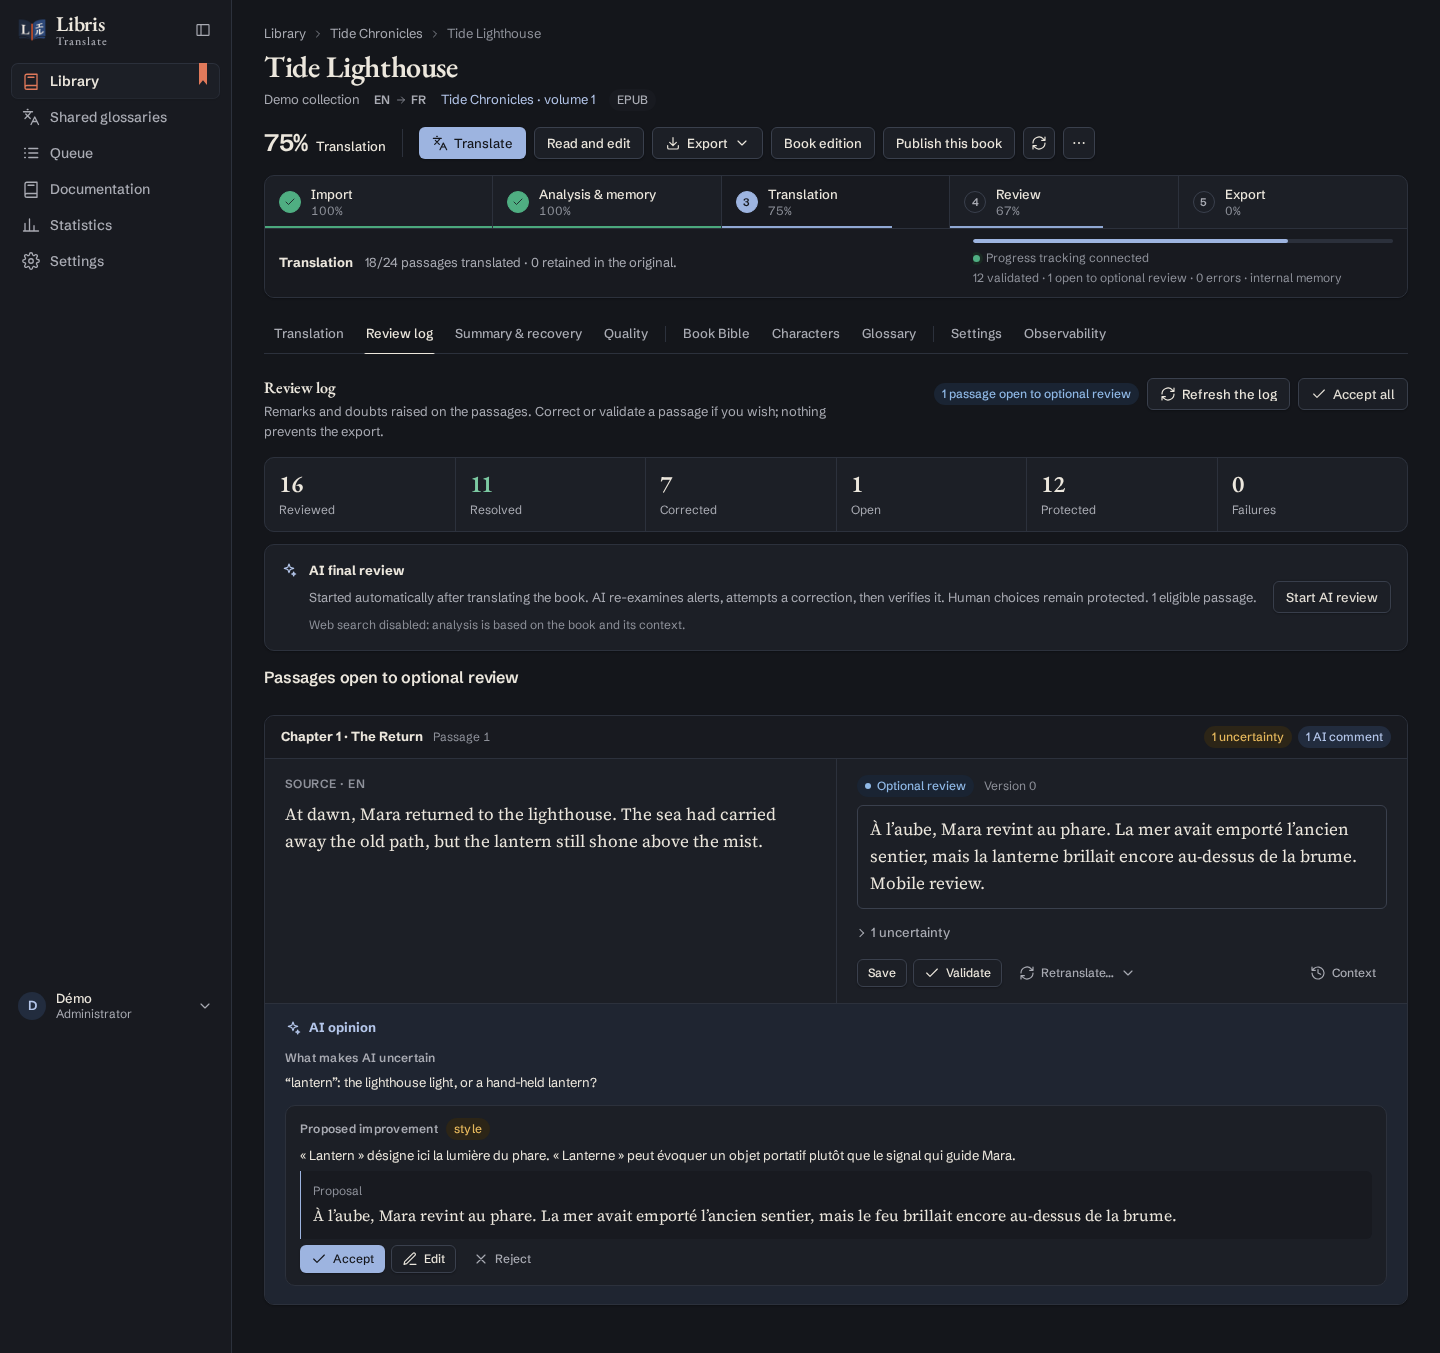Open the Glossary tab
The height and width of the screenshot is (1353, 1440).
pos(889,334)
